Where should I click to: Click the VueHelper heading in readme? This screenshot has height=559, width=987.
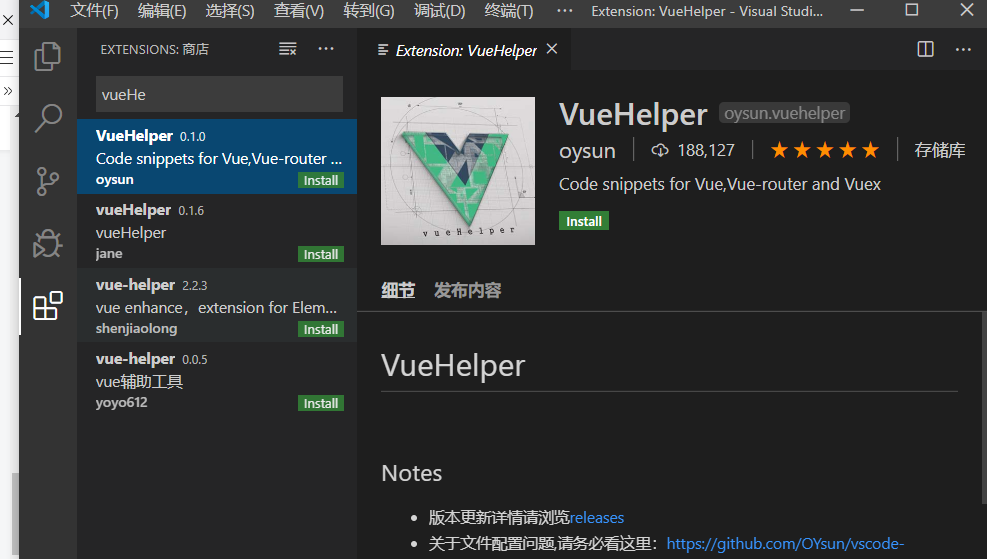[x=453, y=366]
